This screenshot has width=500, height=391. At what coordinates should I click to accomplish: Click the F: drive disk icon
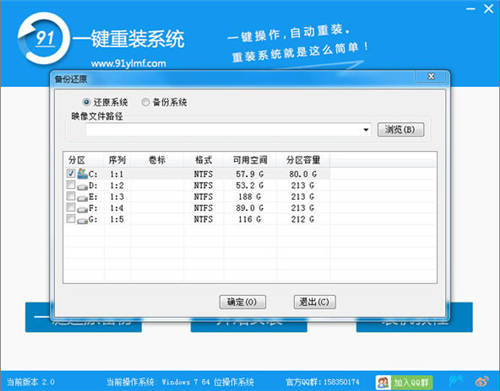coord(82,209)
